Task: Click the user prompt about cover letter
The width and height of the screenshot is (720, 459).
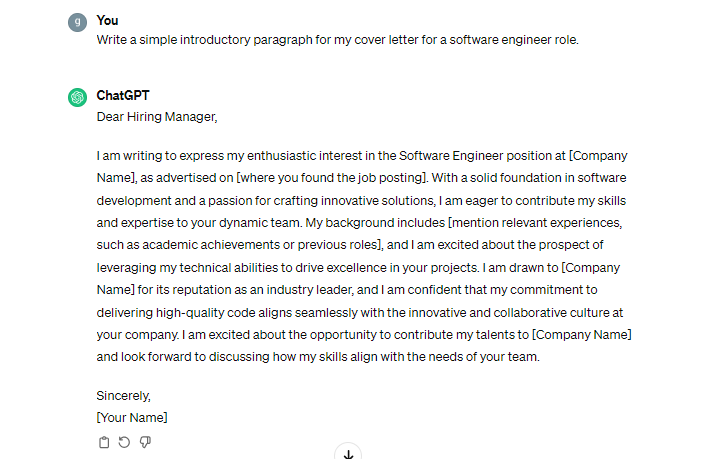Action: [x=351, y=40]
